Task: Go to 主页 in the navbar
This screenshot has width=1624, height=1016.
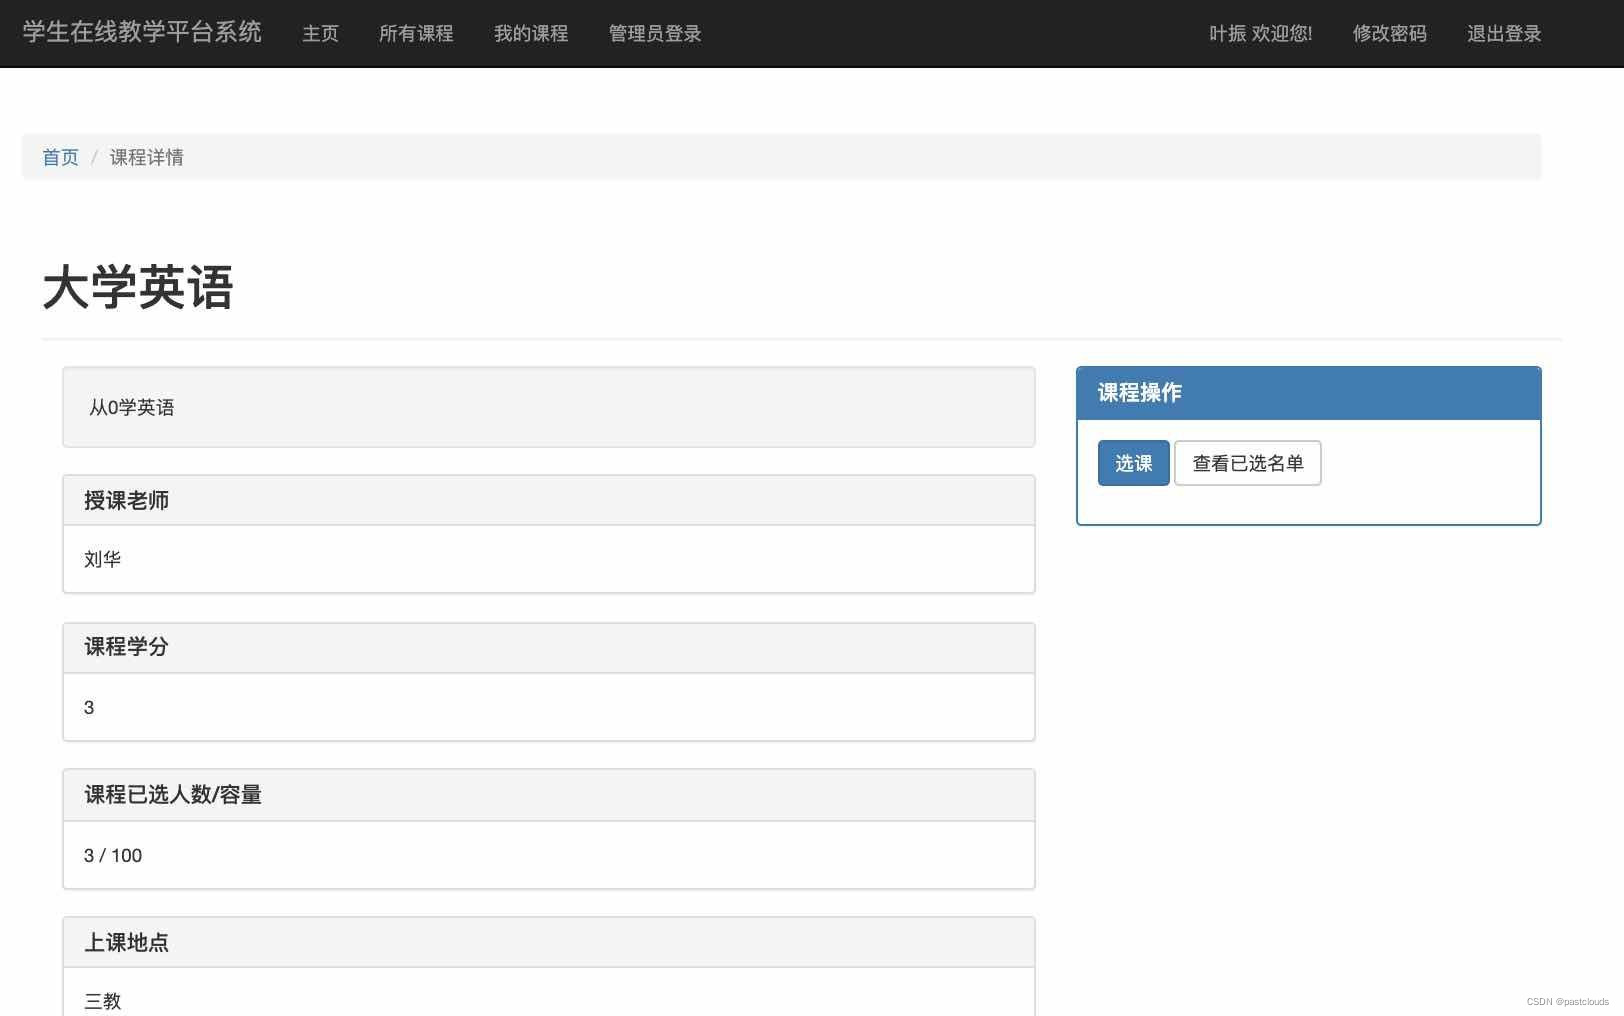Action: (321, 34)
